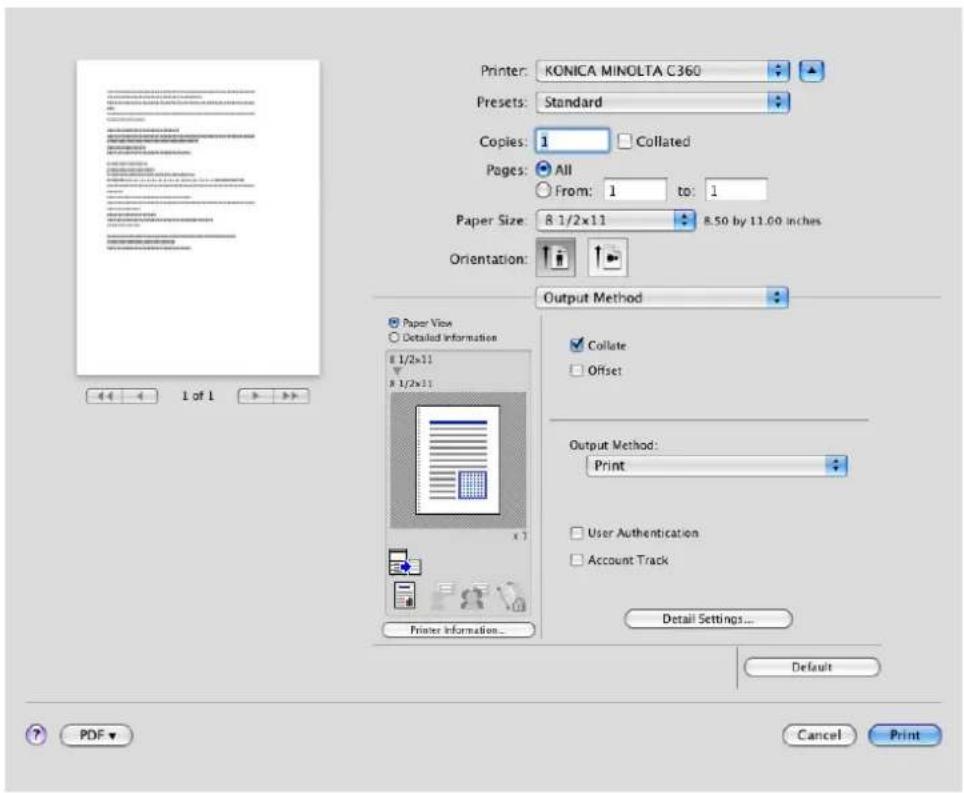
Task: Enable User Authentication checkbox
Action: coord(576,532)
